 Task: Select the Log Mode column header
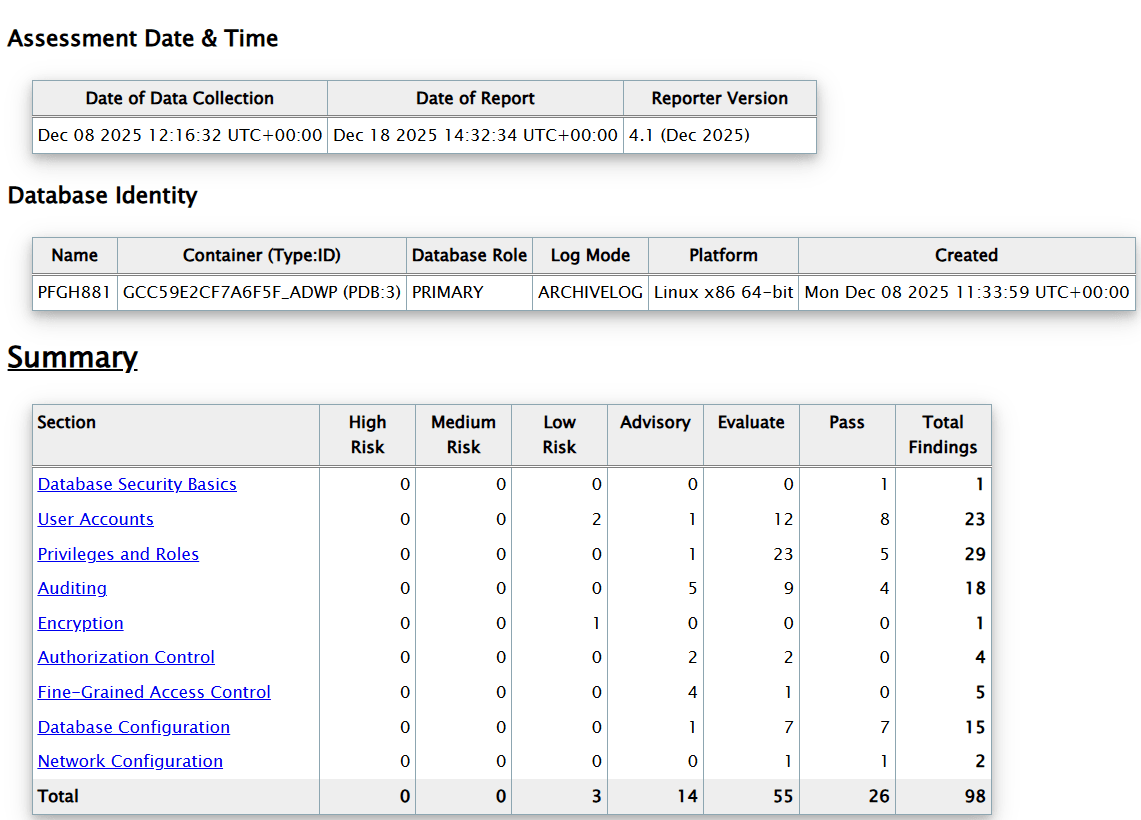click(590, 255)
